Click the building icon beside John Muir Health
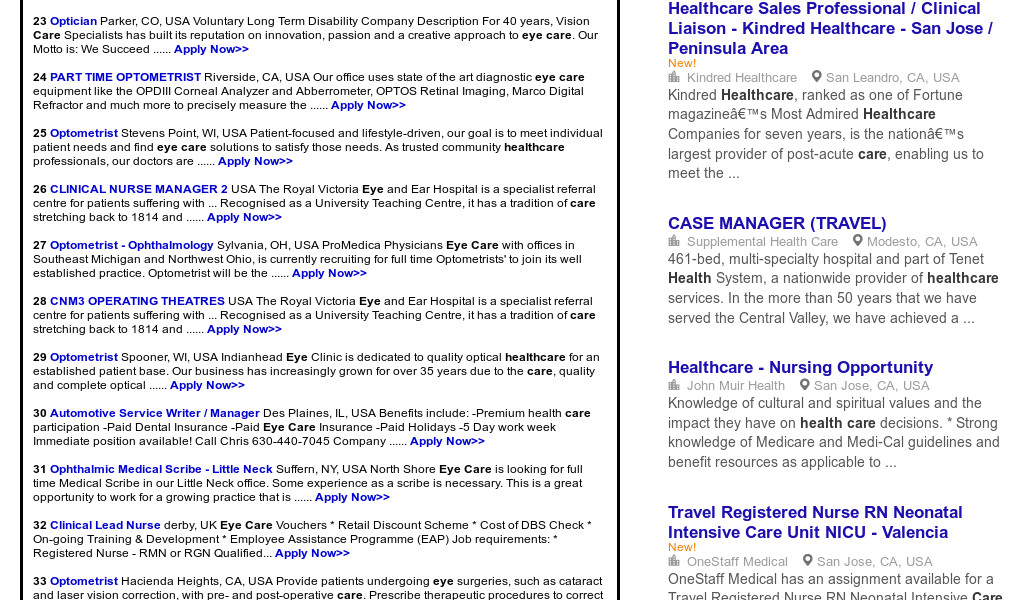The width and height of the screenshot is (1024, 600). click(674, 385)
